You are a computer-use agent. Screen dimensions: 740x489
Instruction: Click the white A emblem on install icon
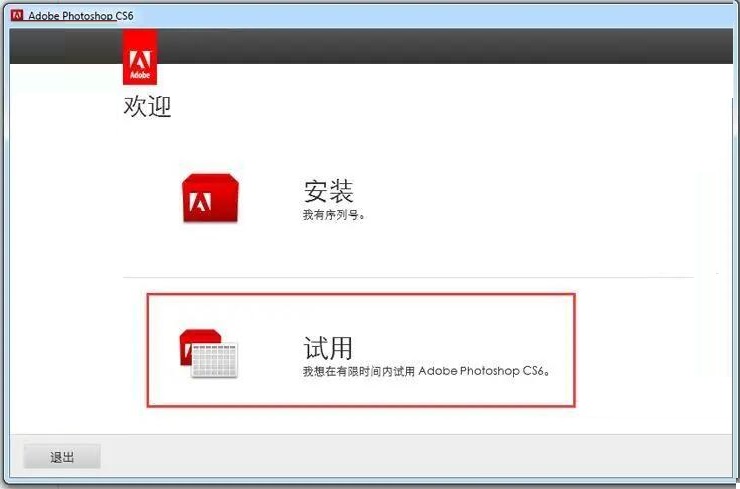tap(200, 204)
